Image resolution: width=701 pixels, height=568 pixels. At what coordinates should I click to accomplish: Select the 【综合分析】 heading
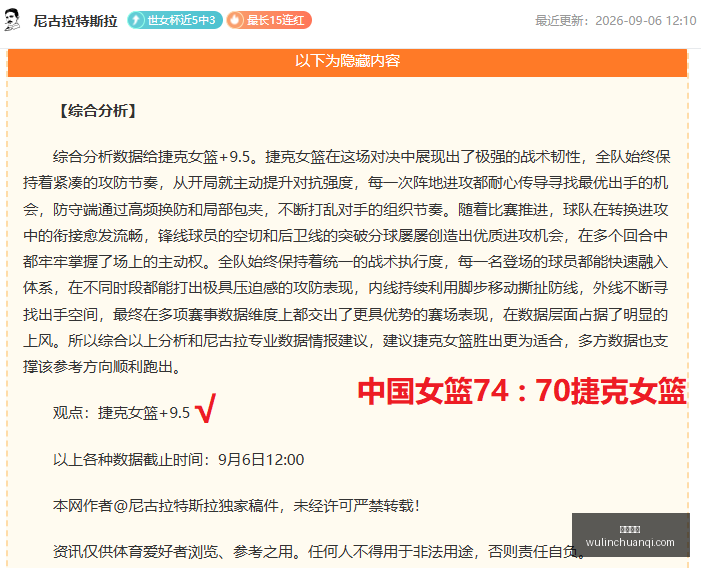[x=97, y=111]
